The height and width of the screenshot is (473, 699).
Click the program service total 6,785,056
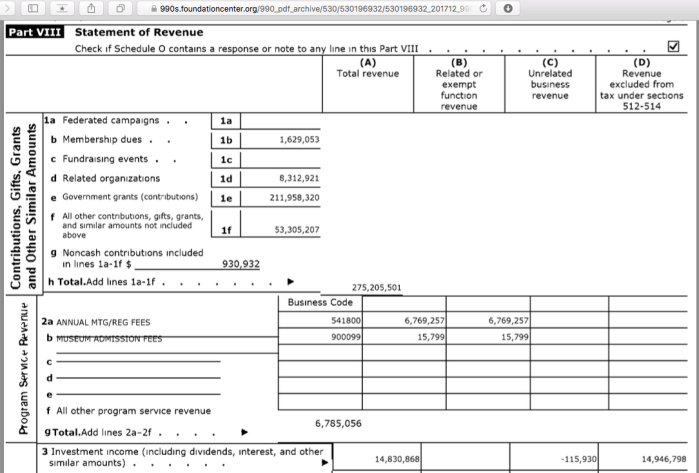(x=338, y=423)
